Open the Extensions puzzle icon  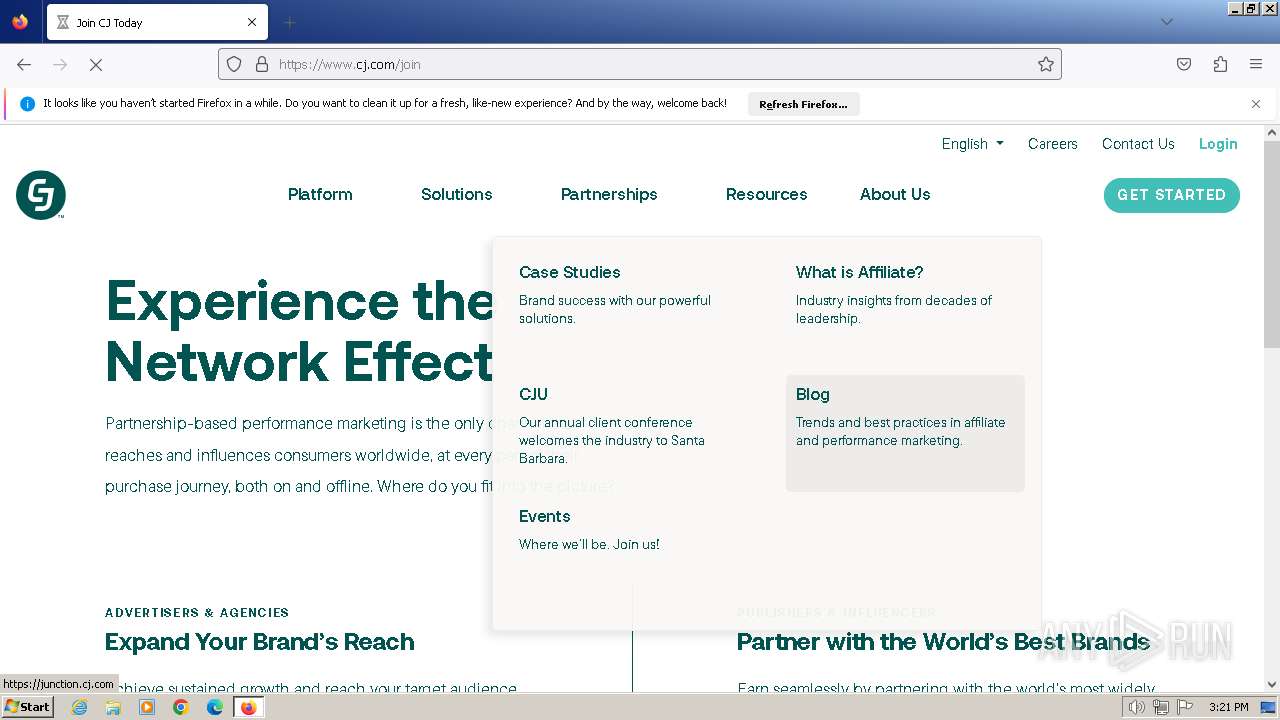(1220, 64)
